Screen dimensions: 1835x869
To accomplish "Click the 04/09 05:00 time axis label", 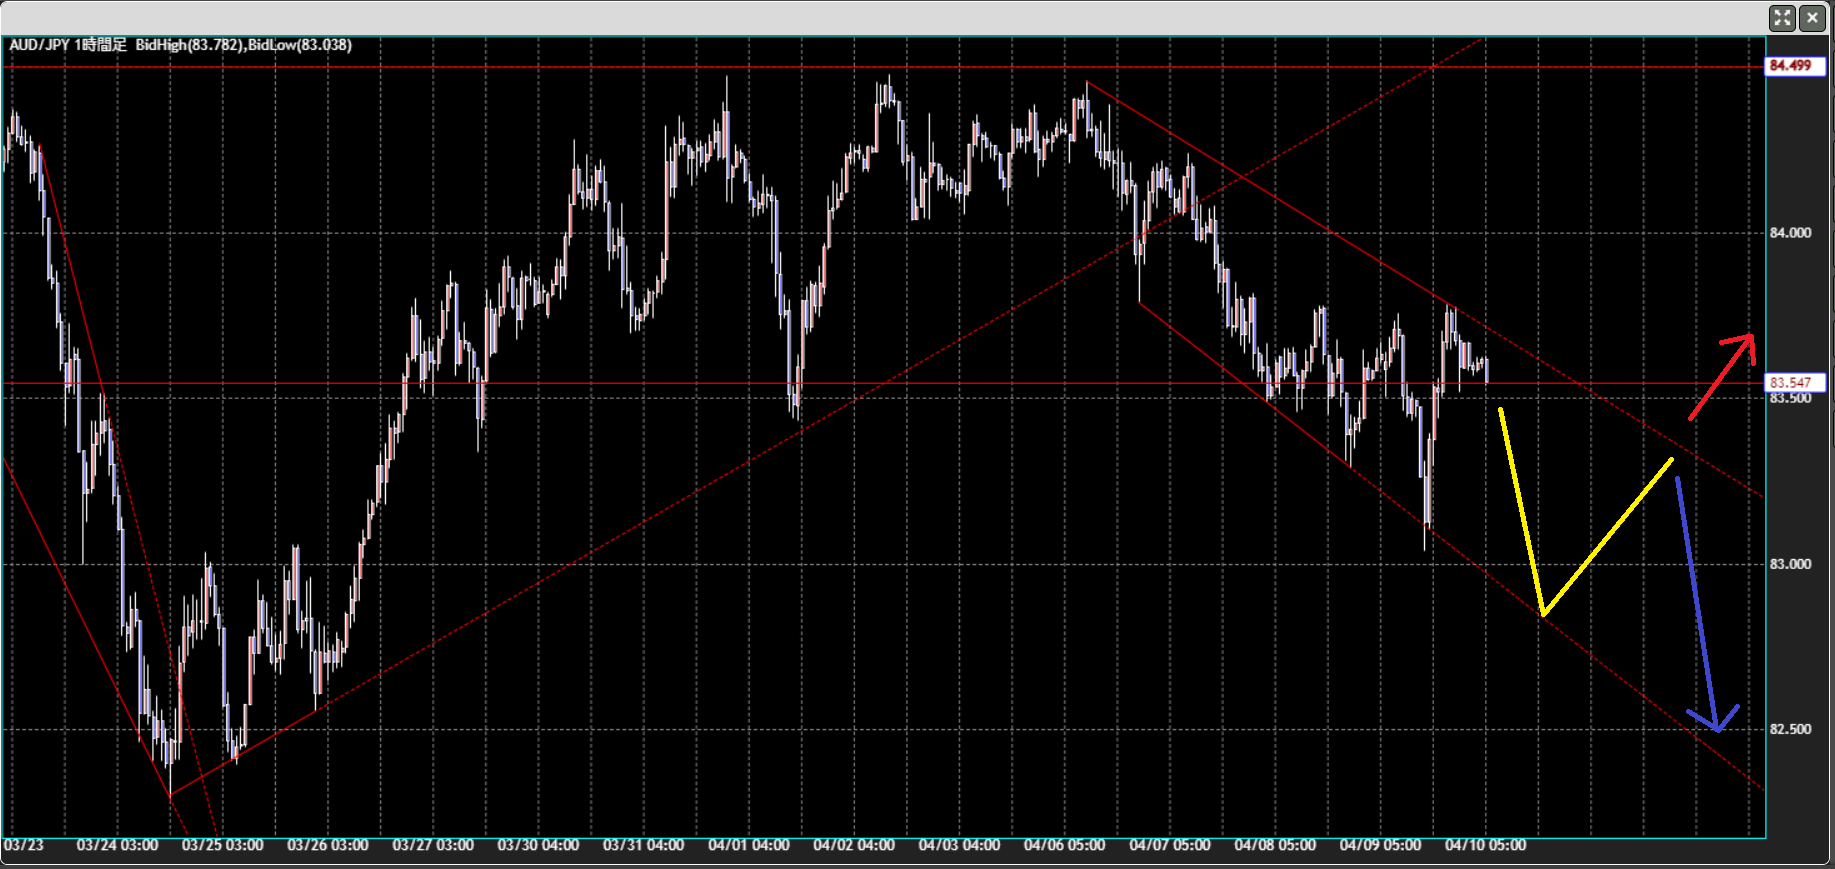I will (x=1380, y=846).
